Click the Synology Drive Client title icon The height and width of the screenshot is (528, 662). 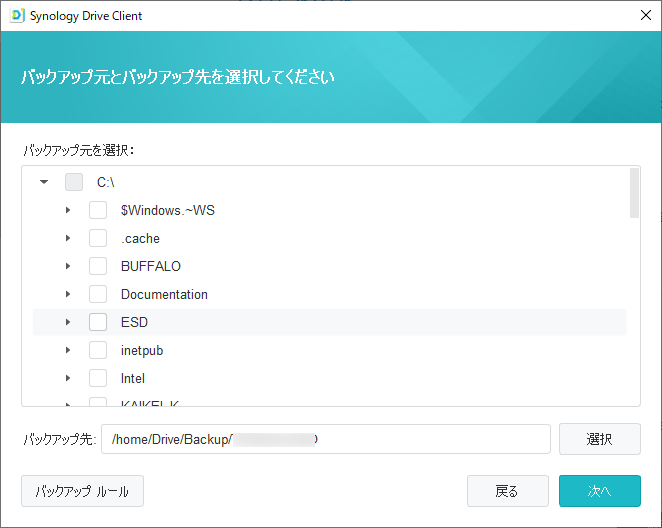17,16
